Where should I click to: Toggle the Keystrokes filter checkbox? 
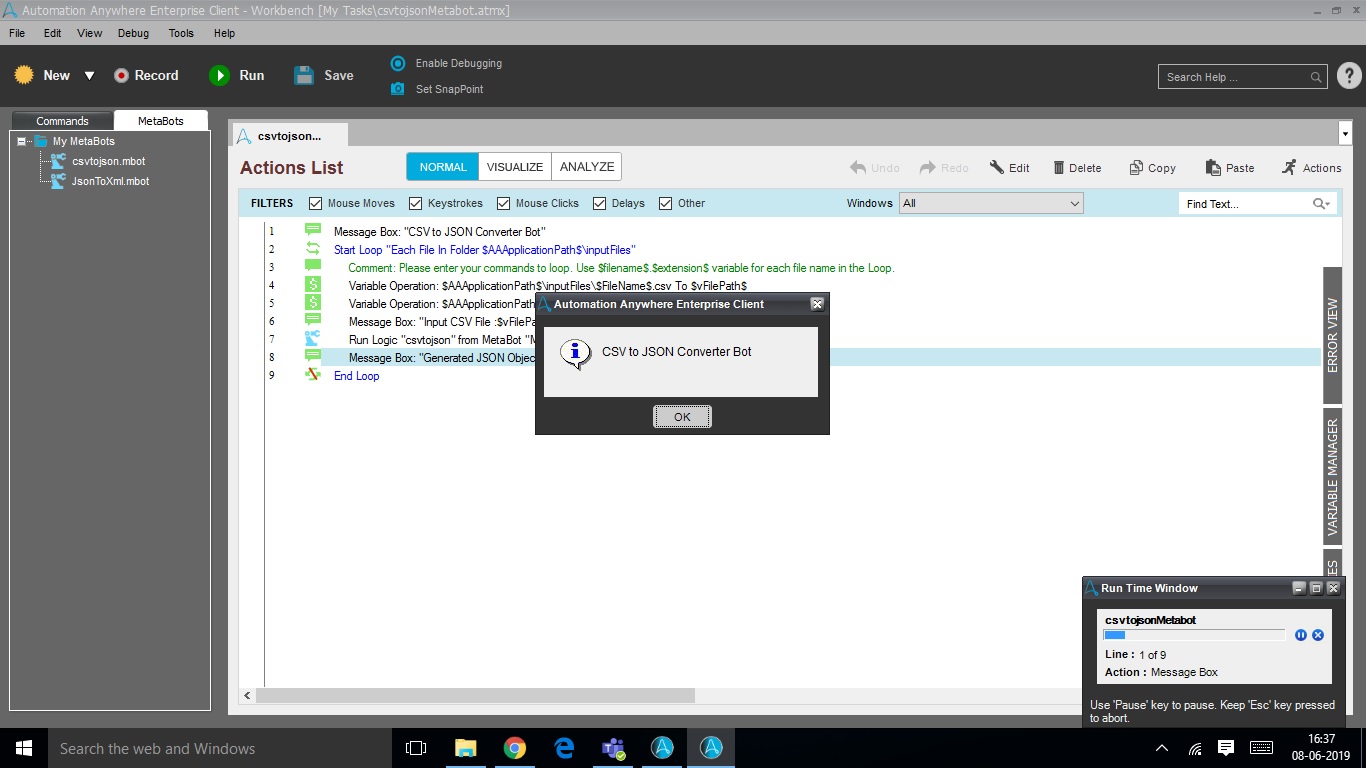click(x=416, y=203)
